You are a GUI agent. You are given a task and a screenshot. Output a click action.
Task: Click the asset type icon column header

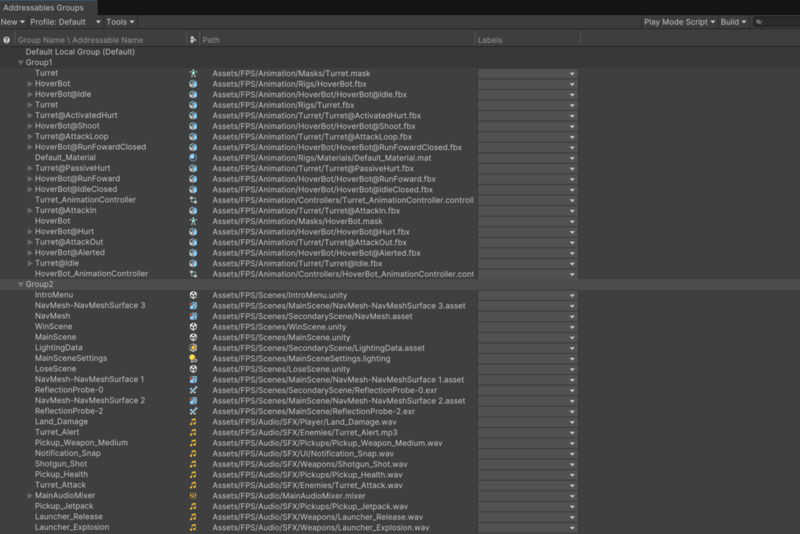[193, 40]
